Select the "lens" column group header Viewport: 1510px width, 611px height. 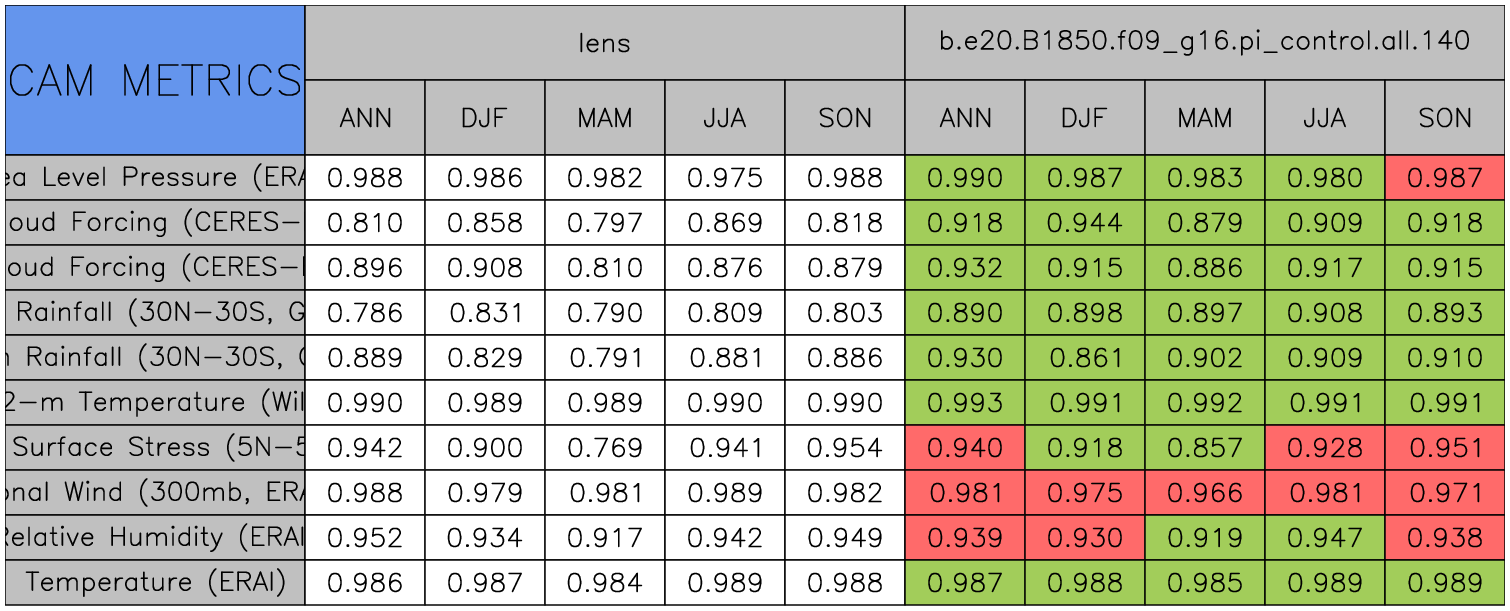605,42
